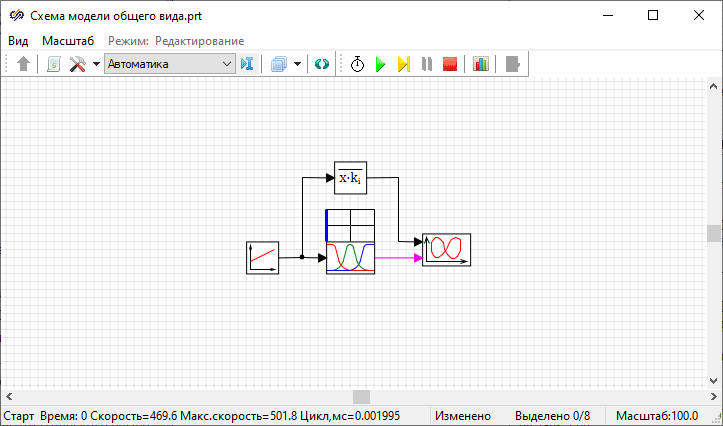This screenshot has height=426, width=723.
Task: Click the horizontal scrollbar thumb
Action: [361, 397]
